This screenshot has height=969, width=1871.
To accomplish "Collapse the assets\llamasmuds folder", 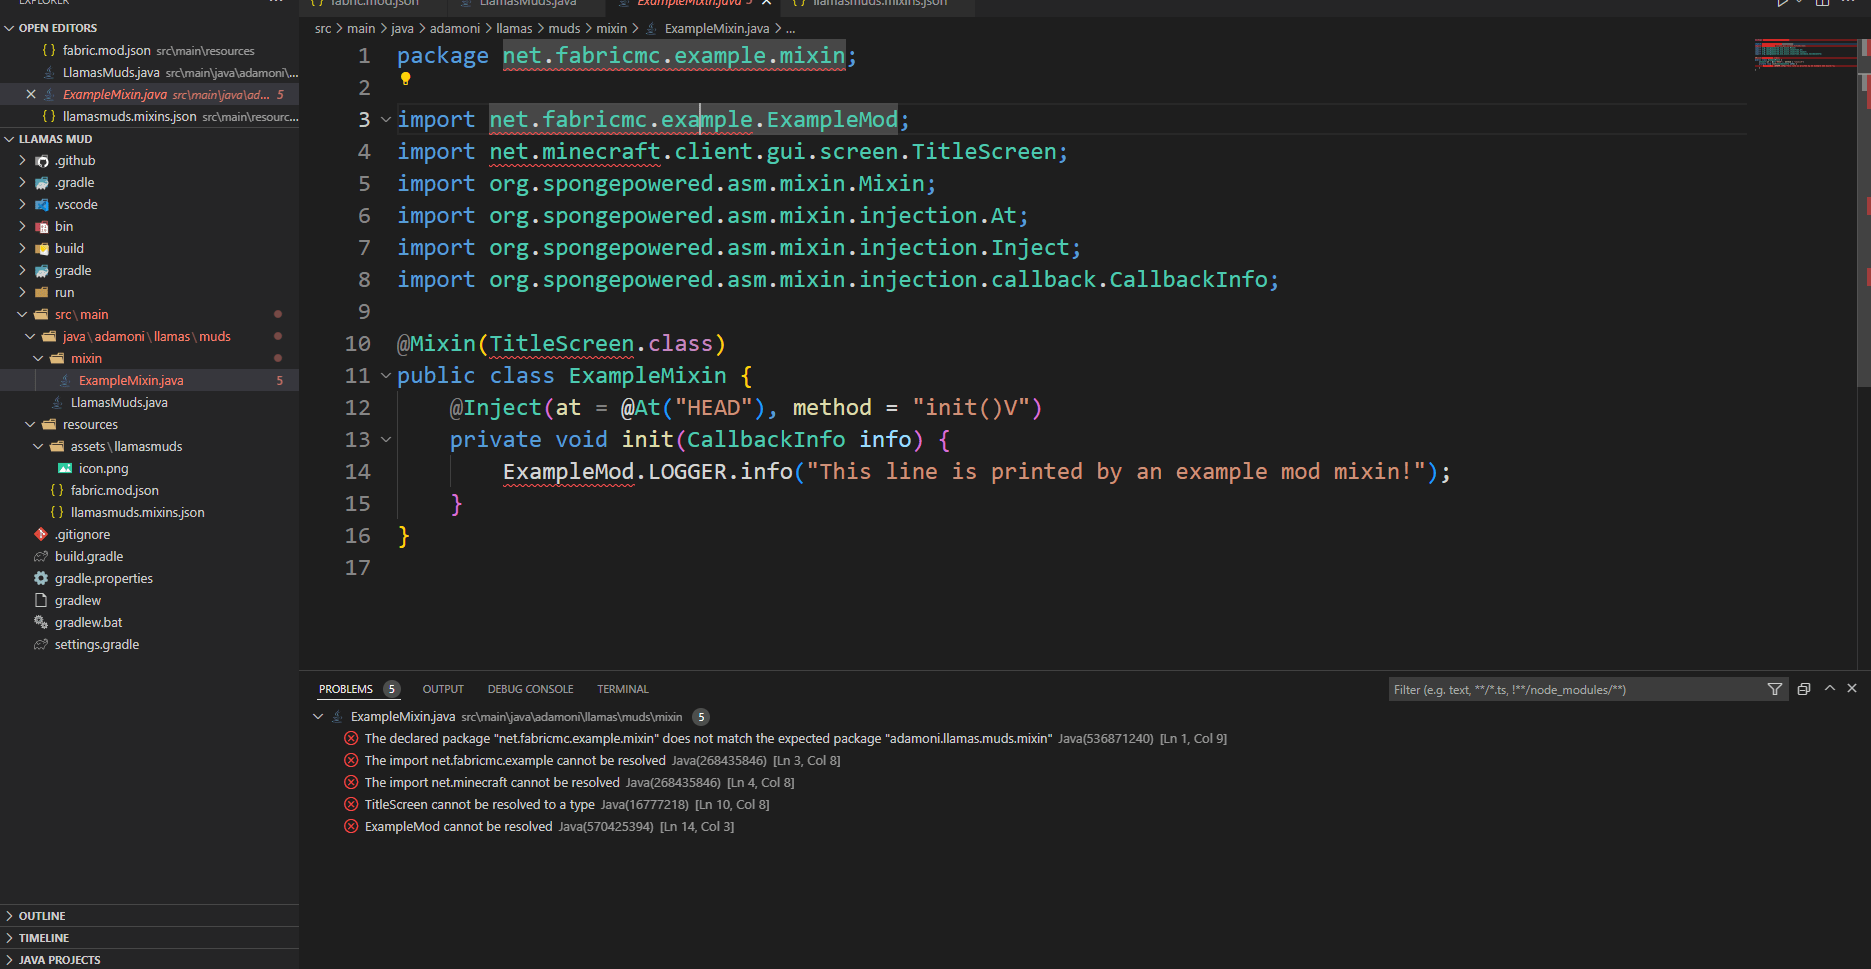I will coord(39,446).
